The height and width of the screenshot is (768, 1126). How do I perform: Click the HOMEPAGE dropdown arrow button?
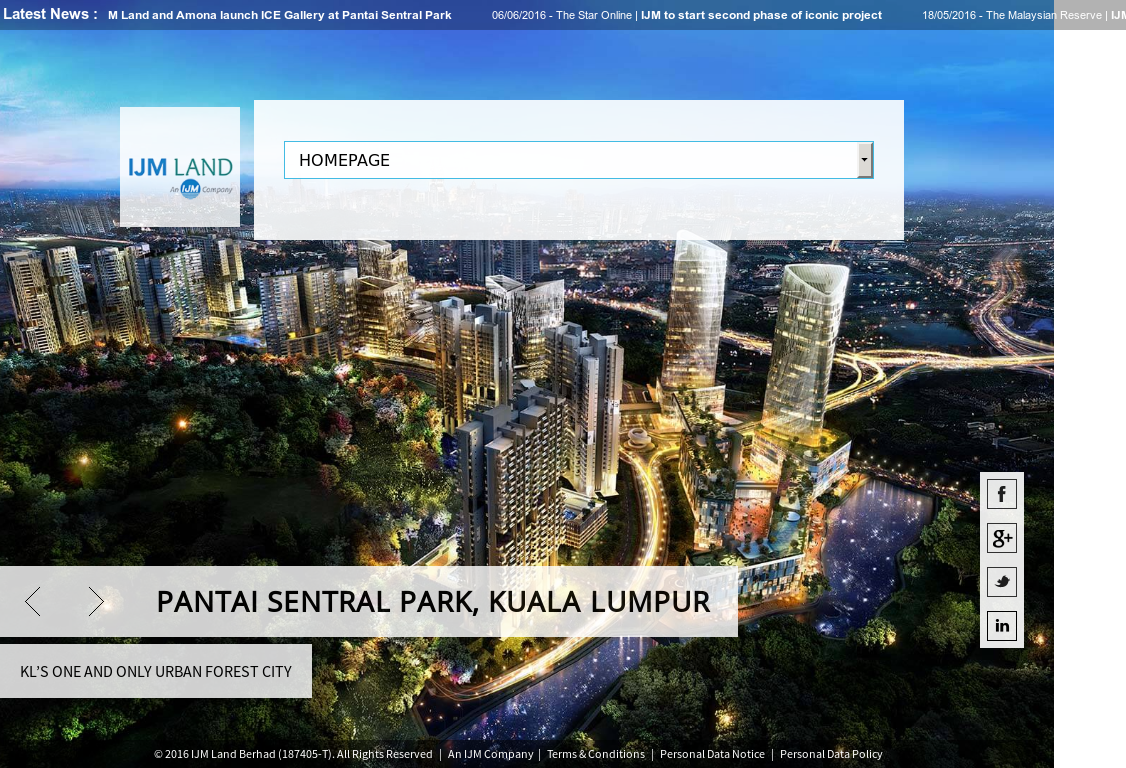click(x=865, y=160)
